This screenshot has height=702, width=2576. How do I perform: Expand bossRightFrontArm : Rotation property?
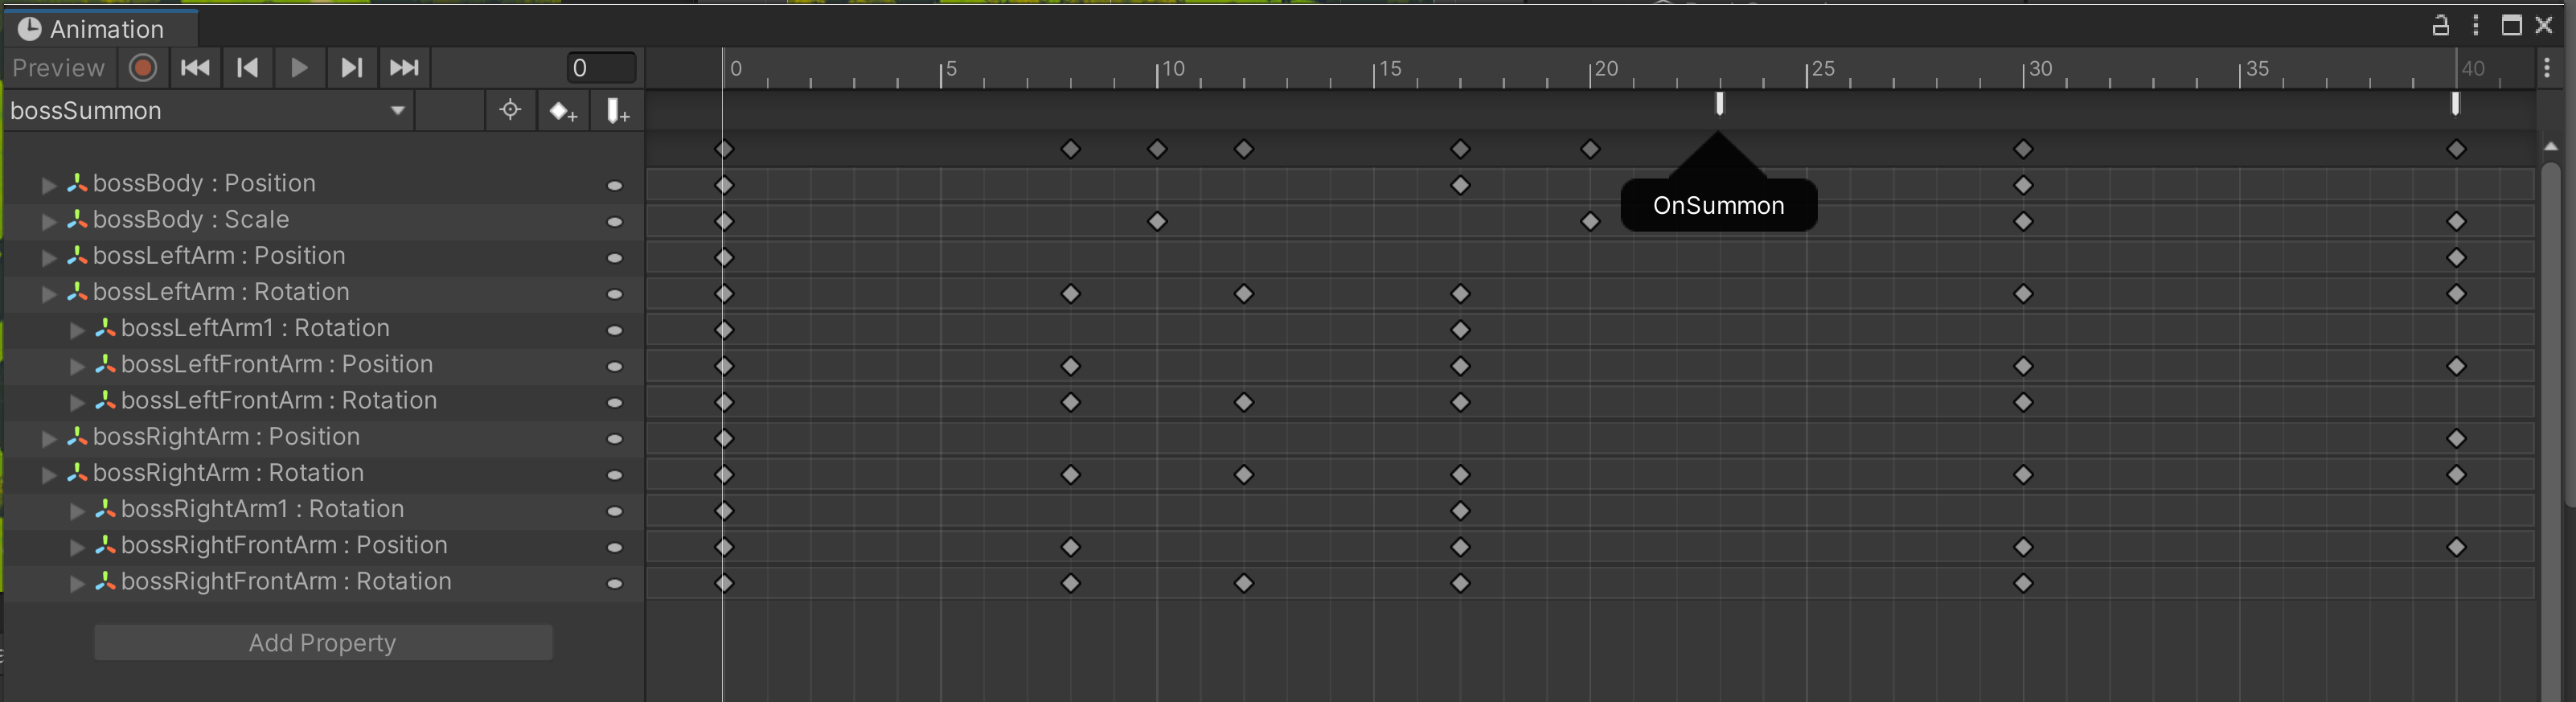tap(76, 583)
